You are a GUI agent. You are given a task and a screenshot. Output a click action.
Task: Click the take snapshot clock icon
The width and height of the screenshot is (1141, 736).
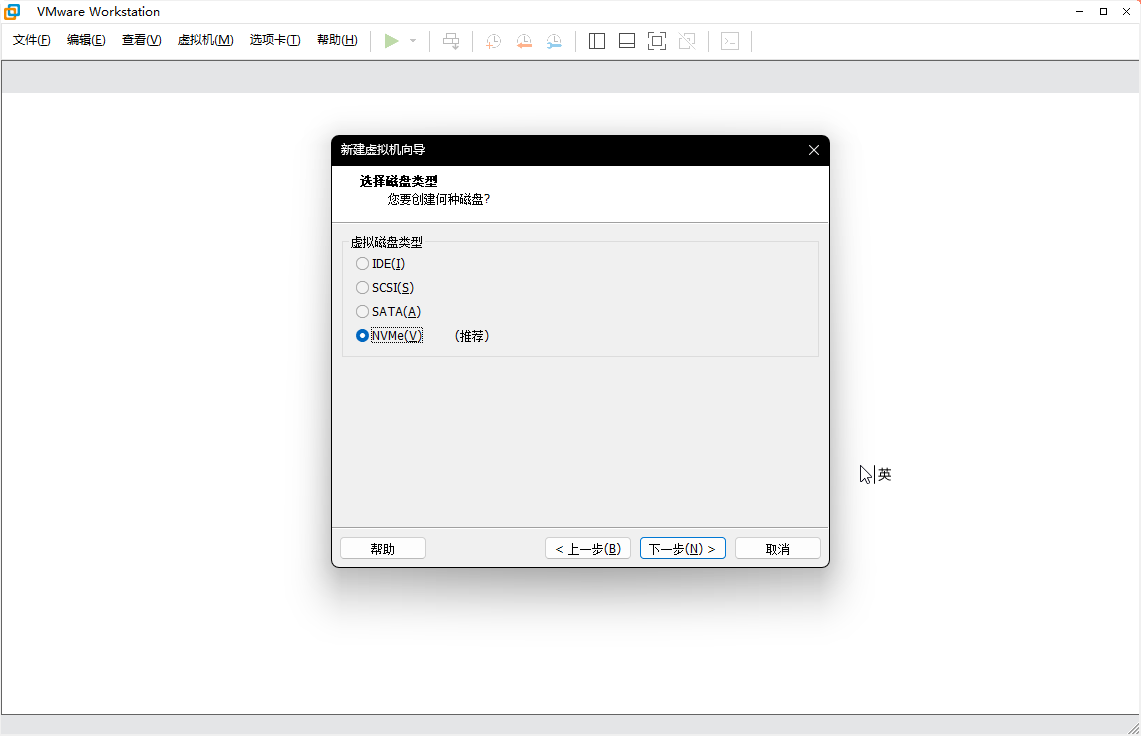coord(493,41)
